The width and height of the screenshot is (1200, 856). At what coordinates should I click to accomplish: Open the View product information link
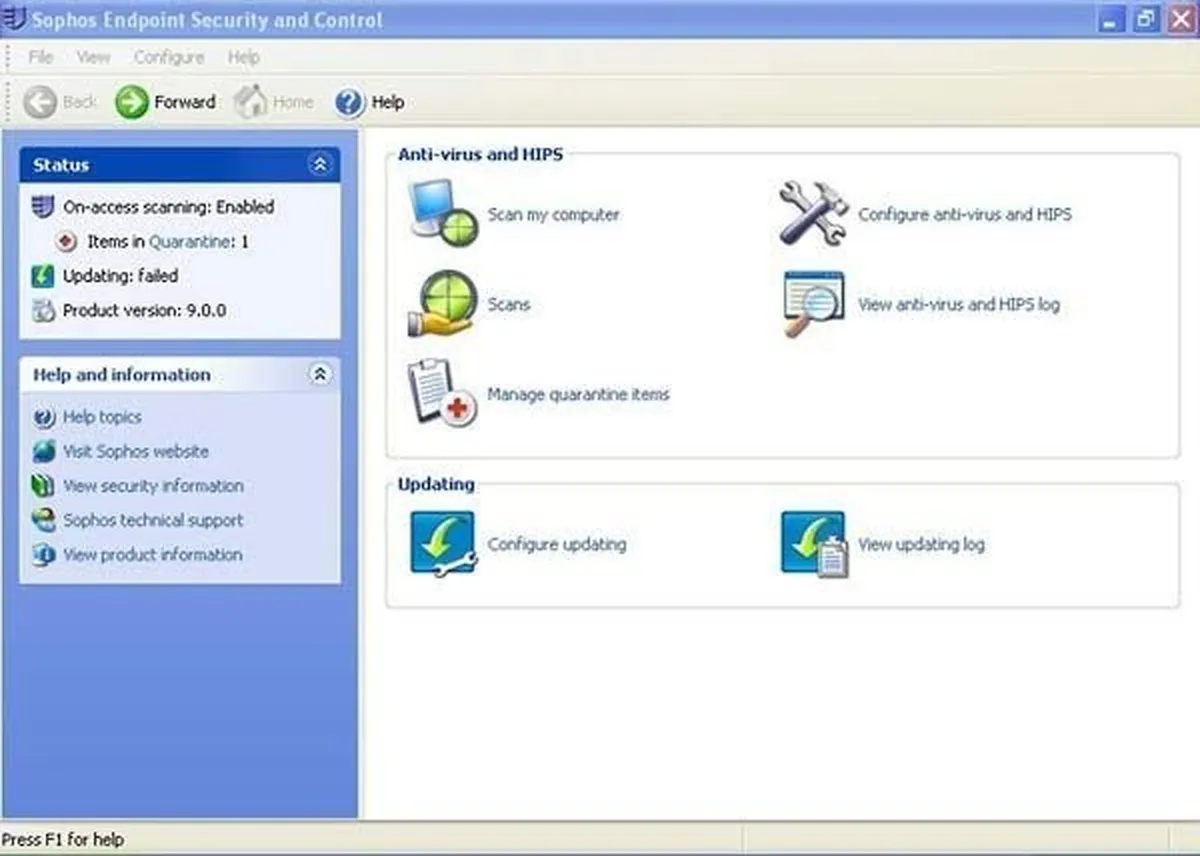pos(153,554)
